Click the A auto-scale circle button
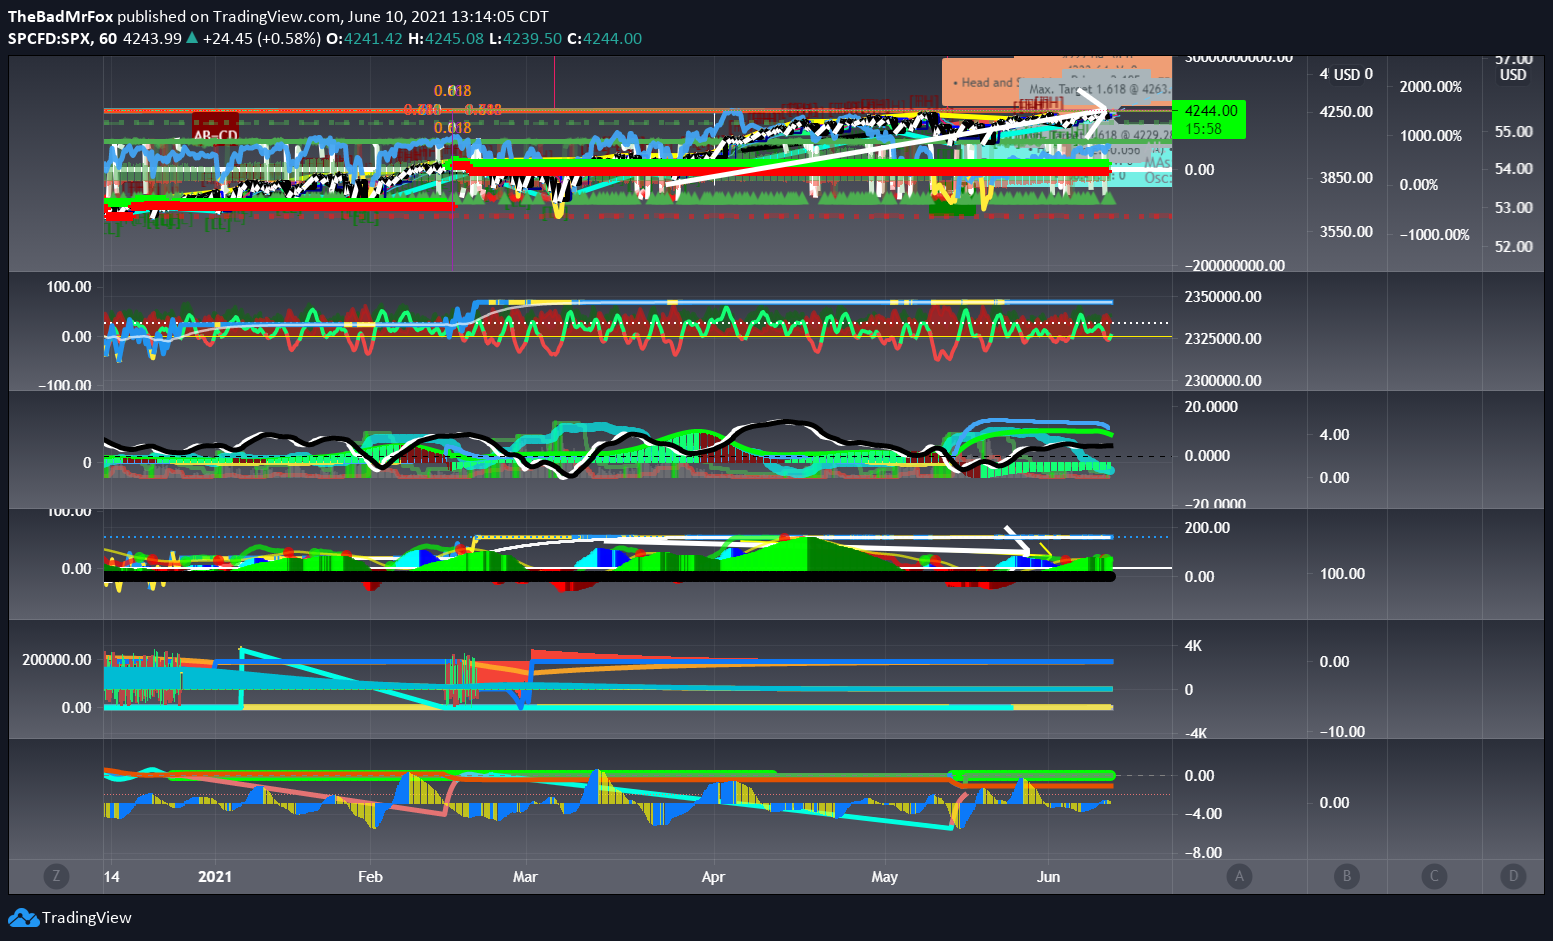The image size is (1553, 941). [x=1239, y=876]
